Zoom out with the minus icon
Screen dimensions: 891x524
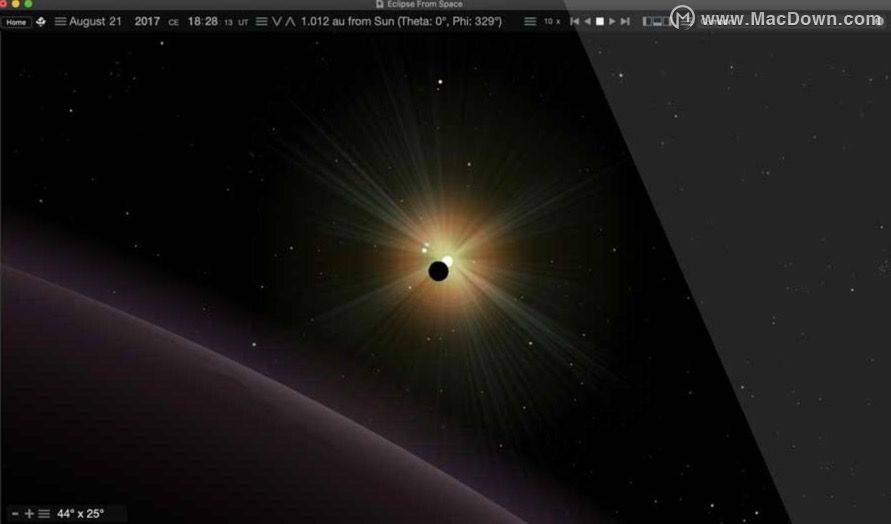[15, 514]
